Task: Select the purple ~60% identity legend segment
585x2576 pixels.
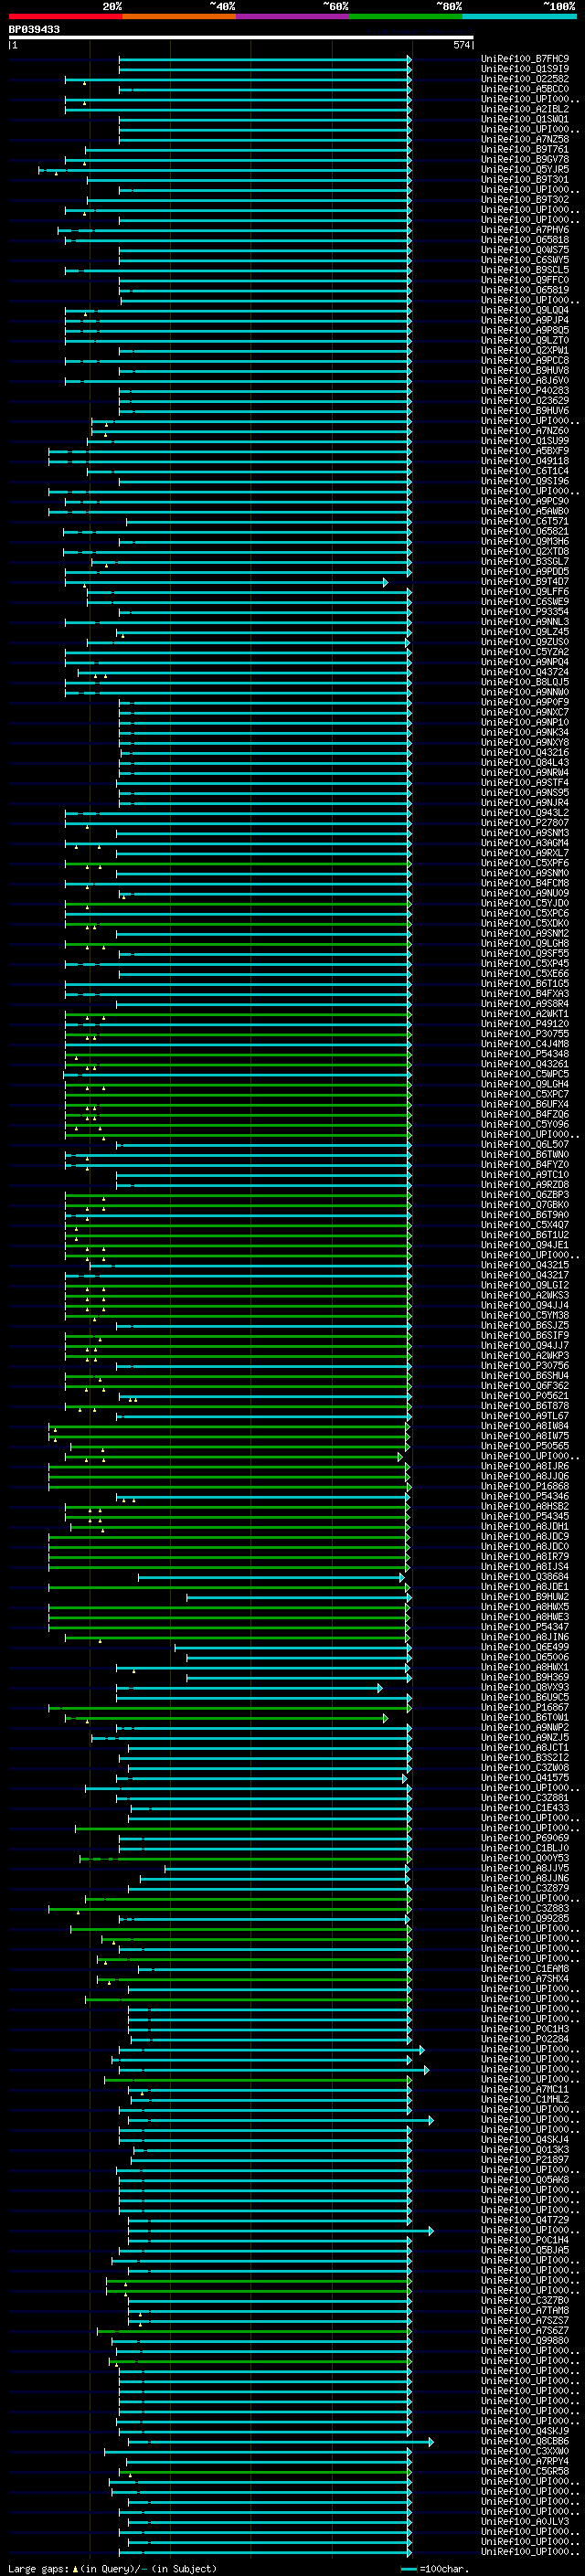Action: click(x=292, y=16)
